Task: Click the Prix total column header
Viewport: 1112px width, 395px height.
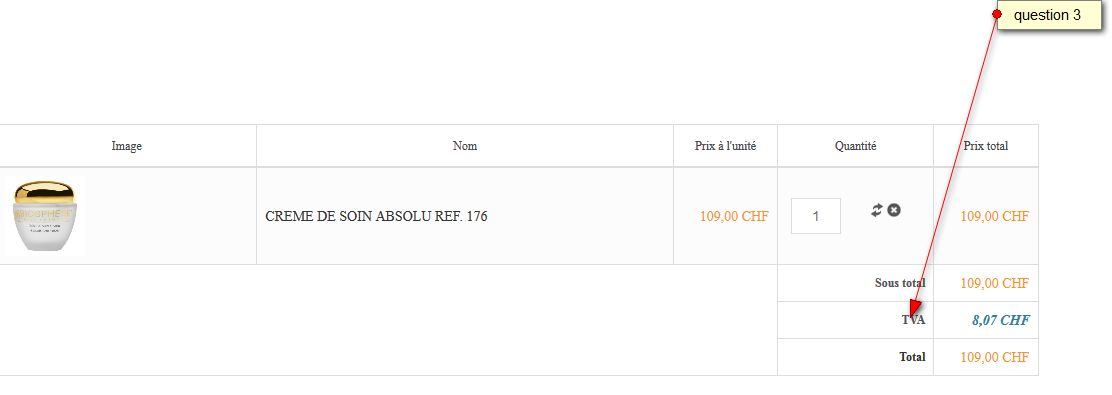Action: point(986,146)
